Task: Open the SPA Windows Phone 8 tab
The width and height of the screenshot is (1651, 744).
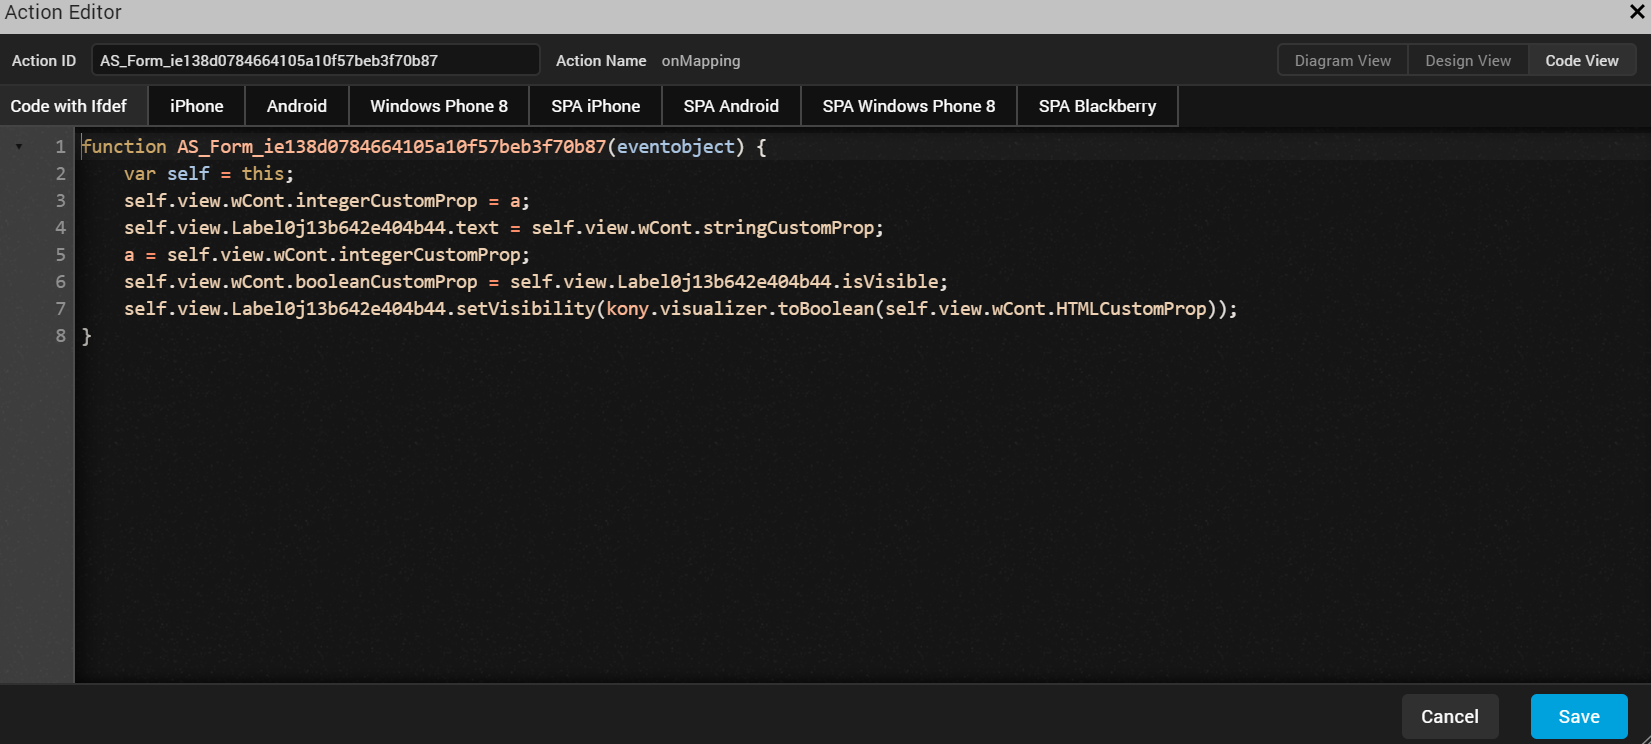Action: [908, 106]
